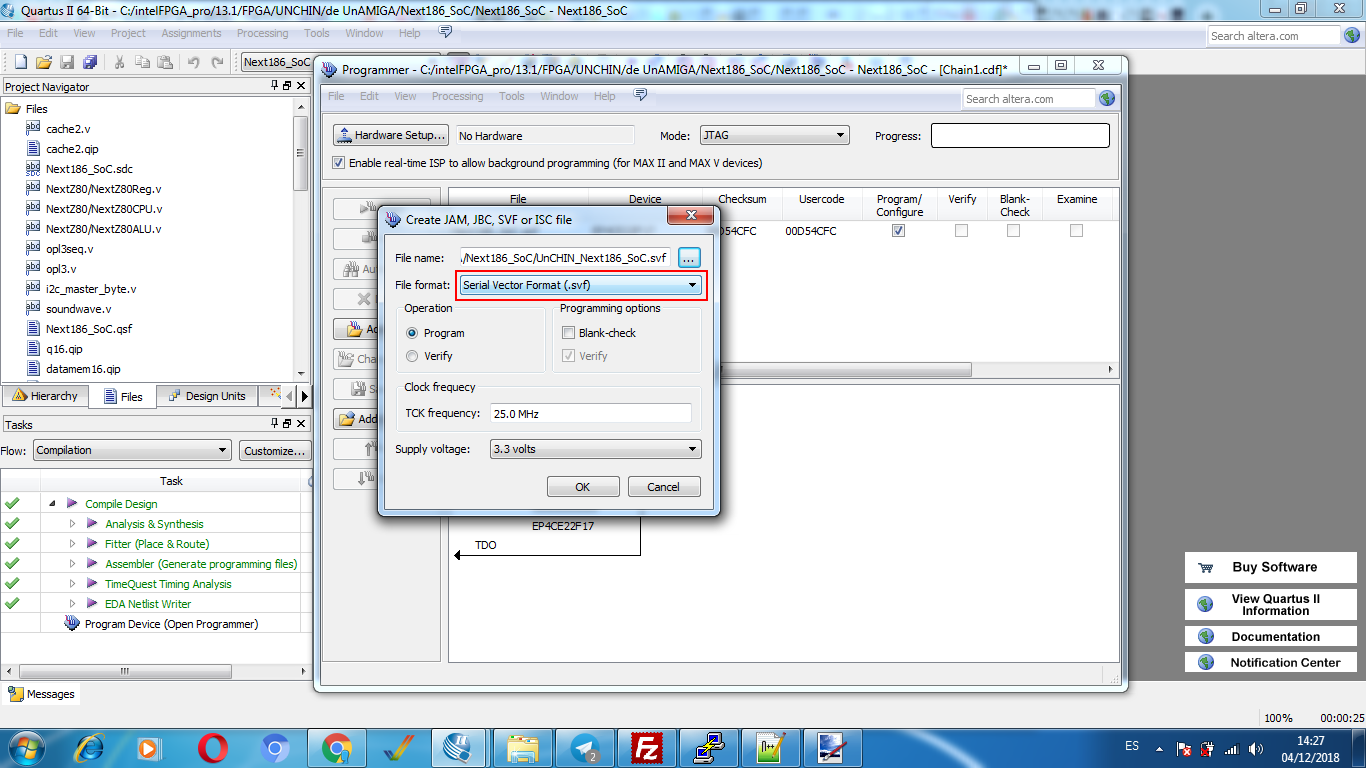The width and height of the screenshot is (1366, 768).
Task: Click the browse (...) button for file name
Action: [689, 258]
